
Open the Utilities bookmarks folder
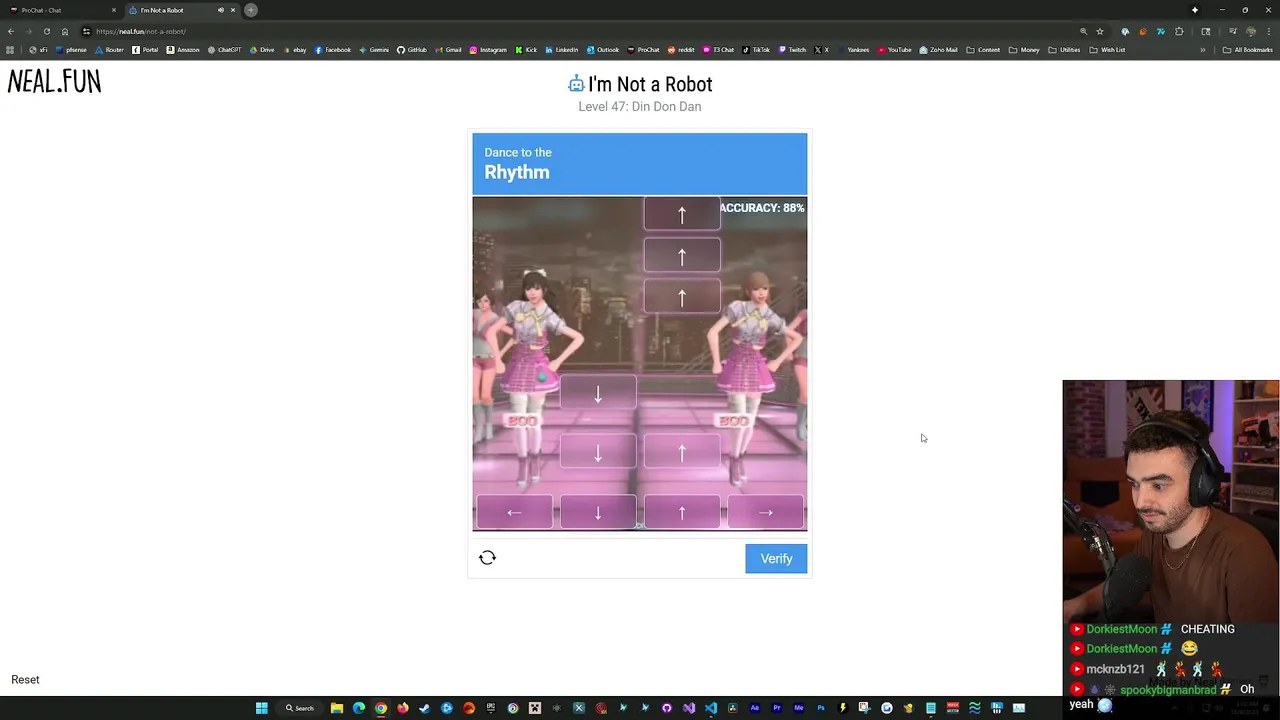(x=1064, y=50)
